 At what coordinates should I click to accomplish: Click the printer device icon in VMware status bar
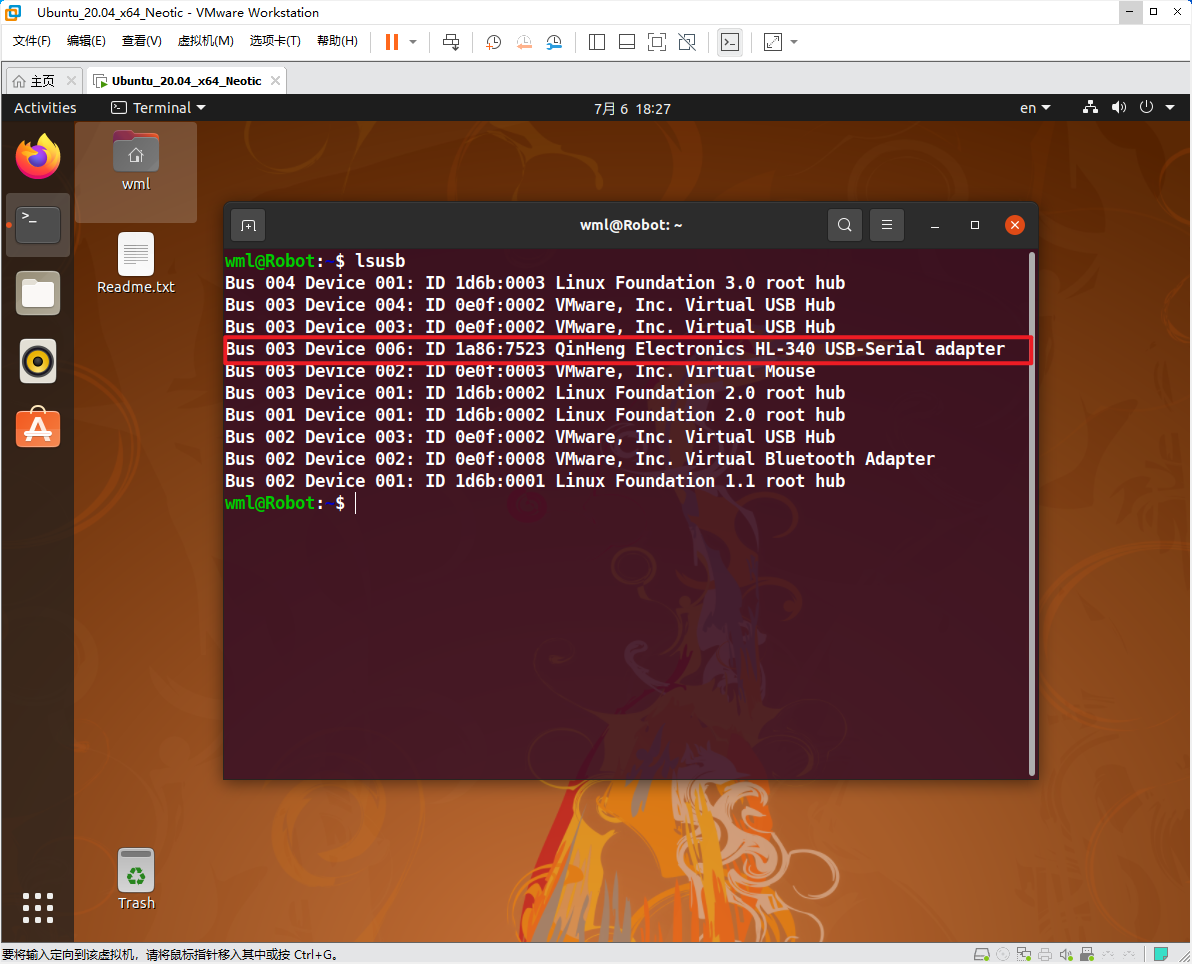(1045, 954)
